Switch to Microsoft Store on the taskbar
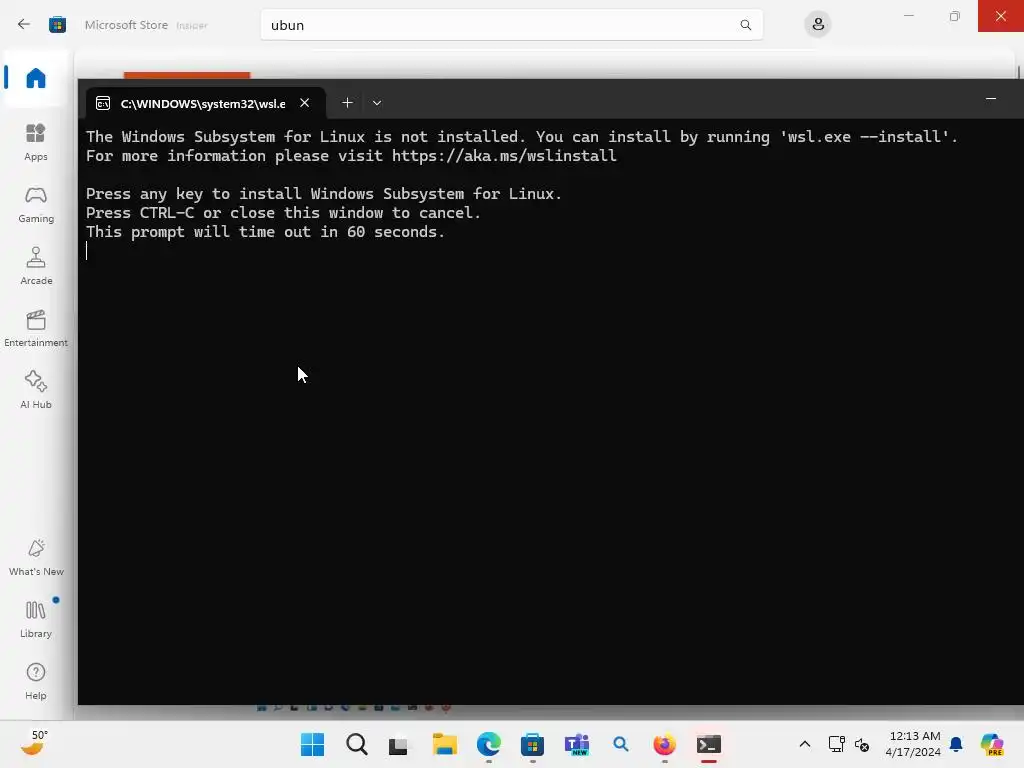This screenshot has height=768, width=1024. click(532, 744)
